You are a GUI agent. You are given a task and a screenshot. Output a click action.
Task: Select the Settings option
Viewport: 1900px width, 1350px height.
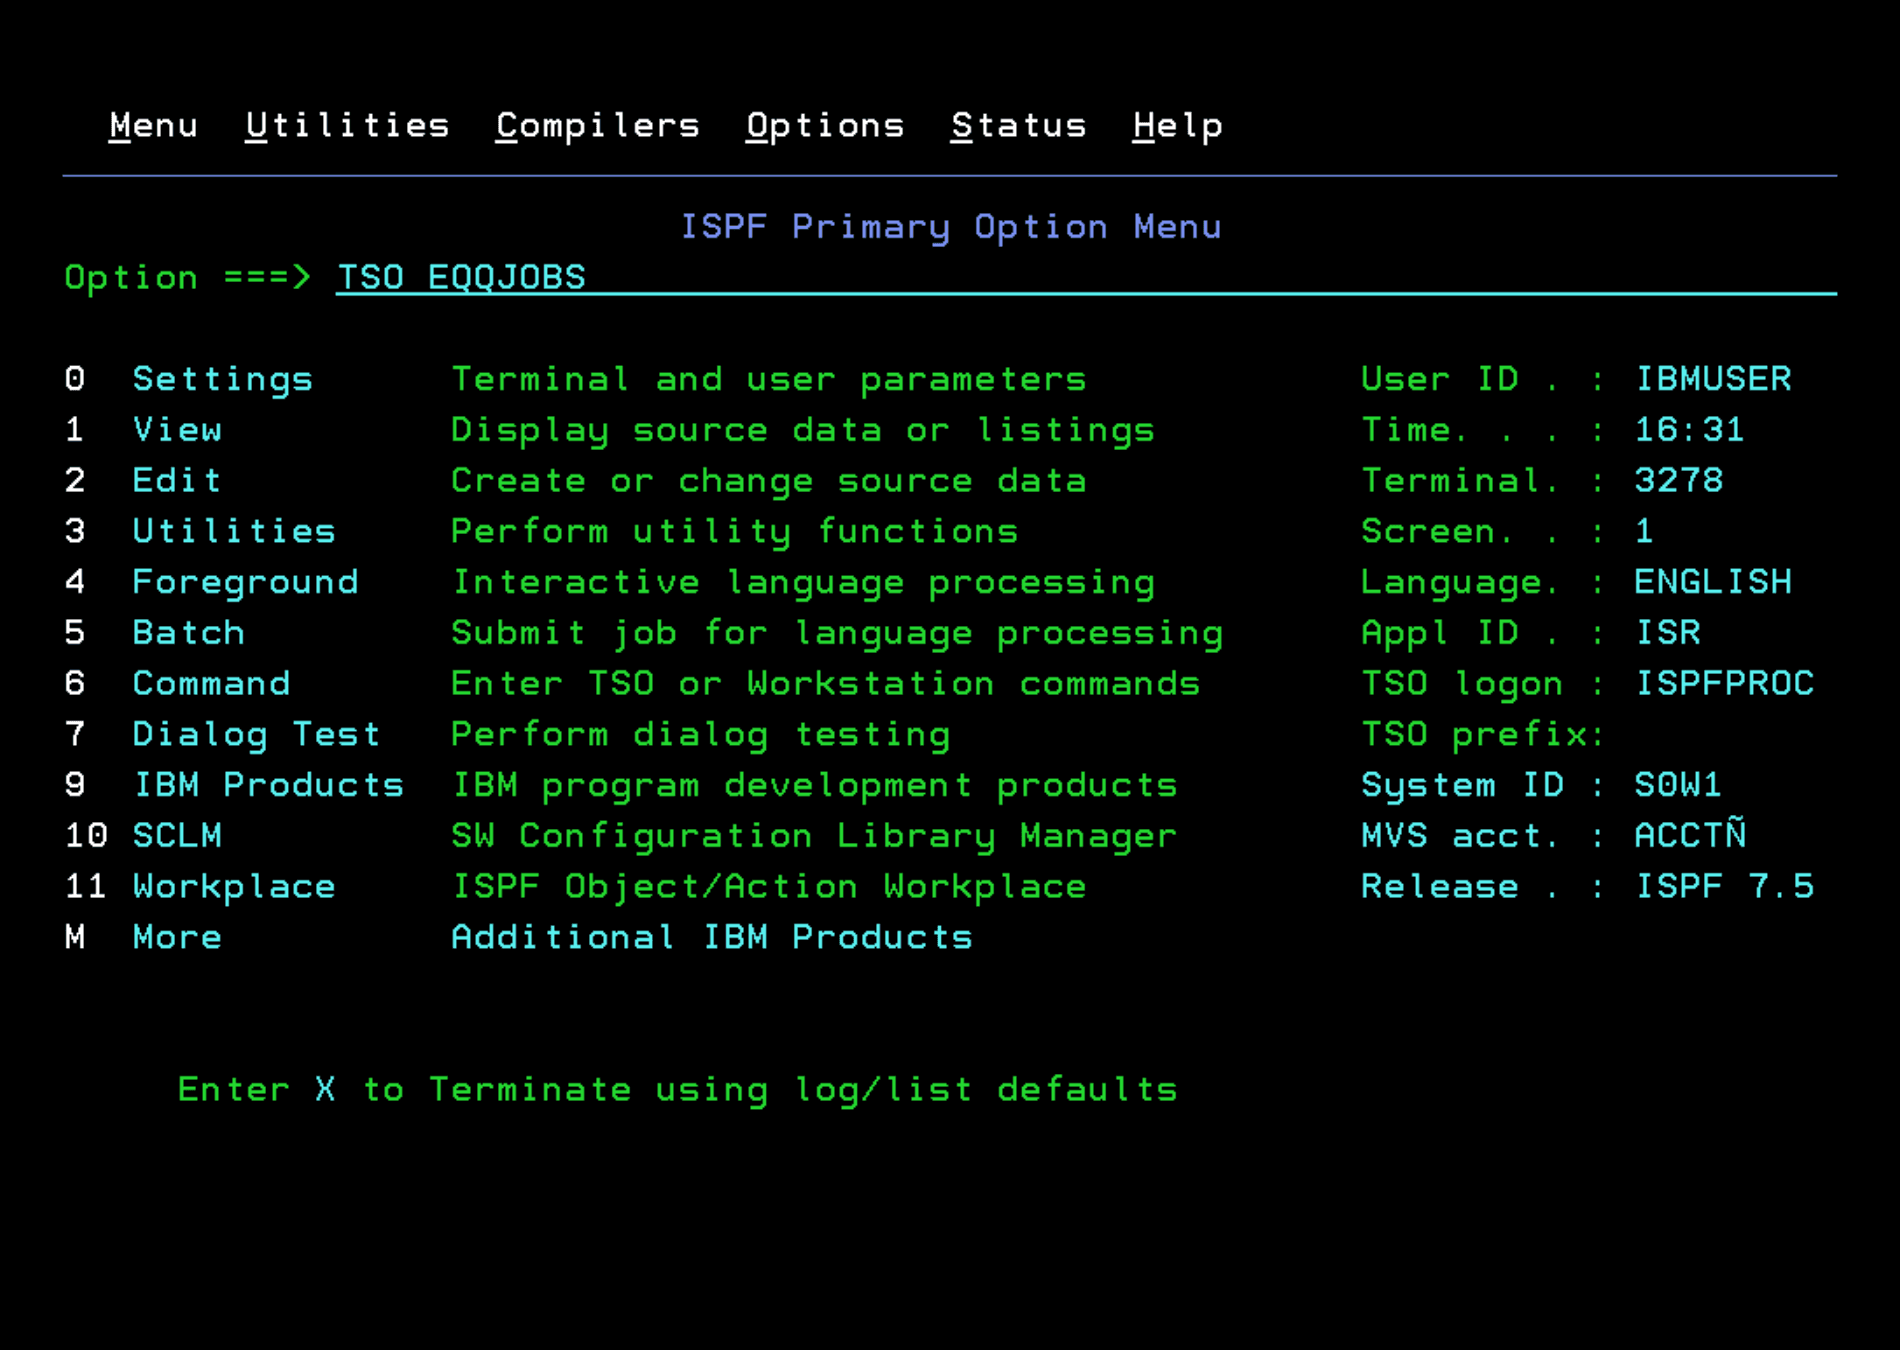(x=222, y=379)
